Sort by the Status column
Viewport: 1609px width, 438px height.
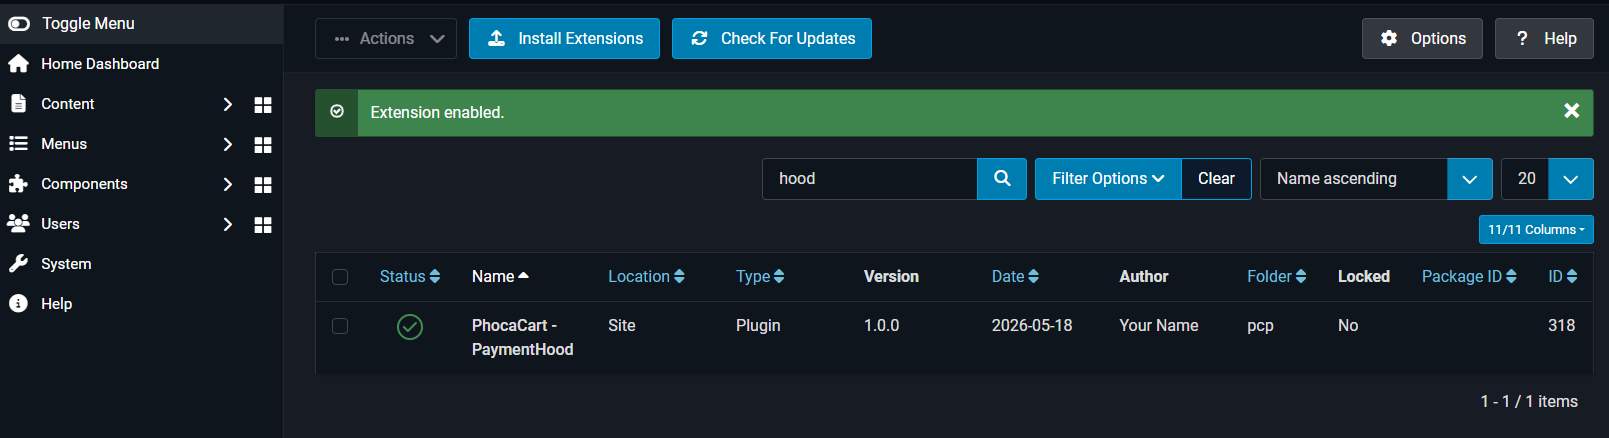(x=410, y=276)
